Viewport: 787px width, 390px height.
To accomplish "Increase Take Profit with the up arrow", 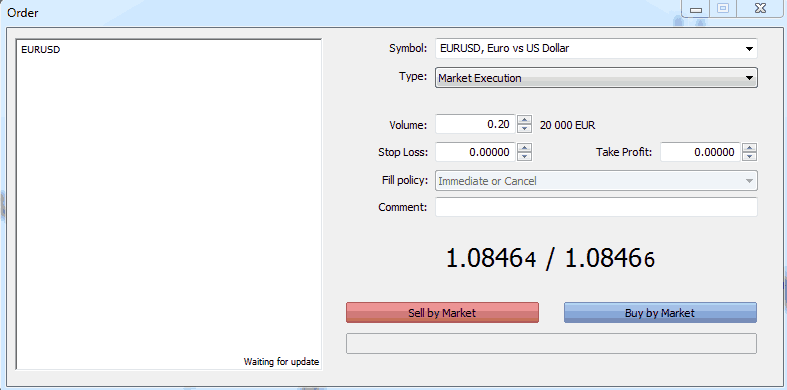I will [749, 148].
